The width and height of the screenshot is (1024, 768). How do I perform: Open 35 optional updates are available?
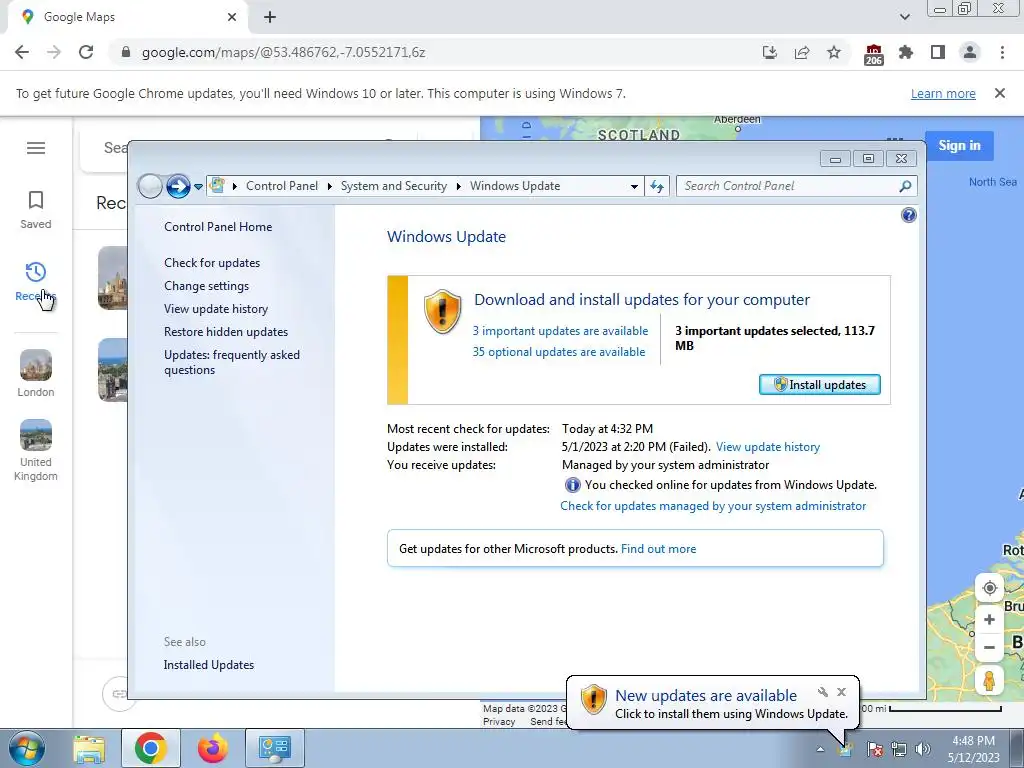559,352
